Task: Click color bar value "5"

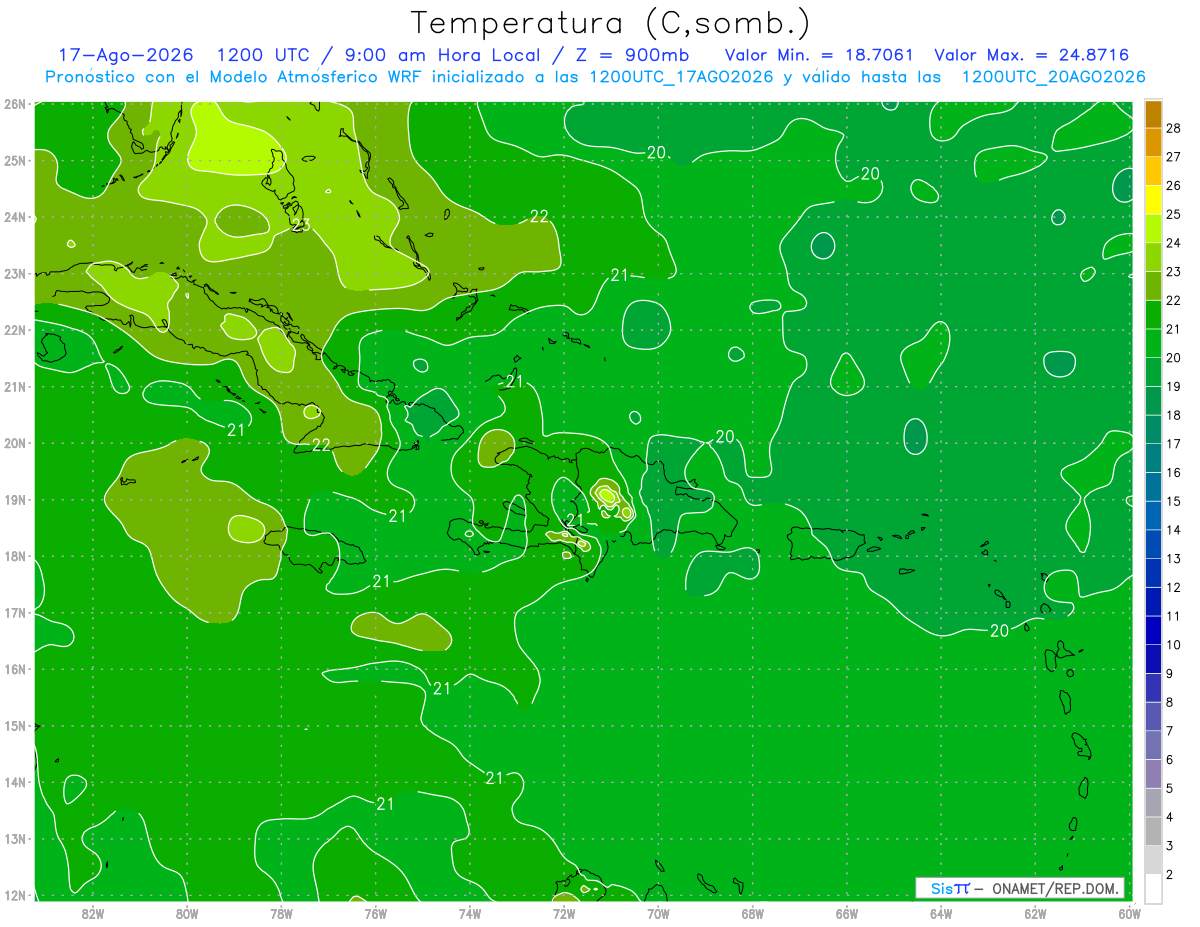Action: pyautogui.click(x=1170, y=789)
